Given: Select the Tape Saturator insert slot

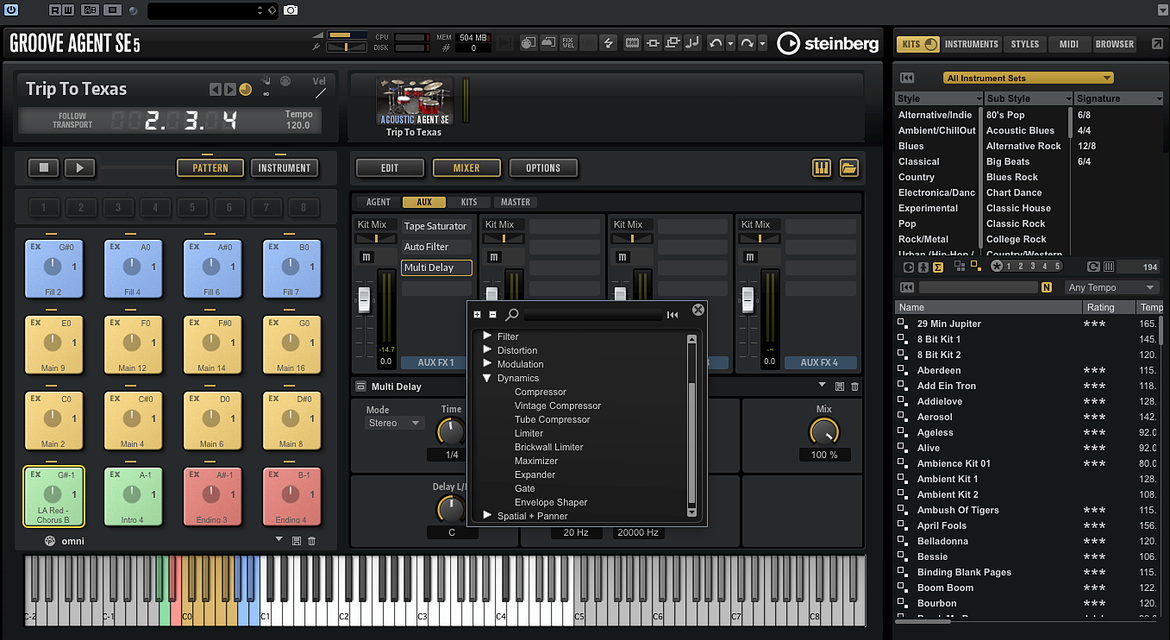Looking at the screenshot, I should [x=436, y=226].
